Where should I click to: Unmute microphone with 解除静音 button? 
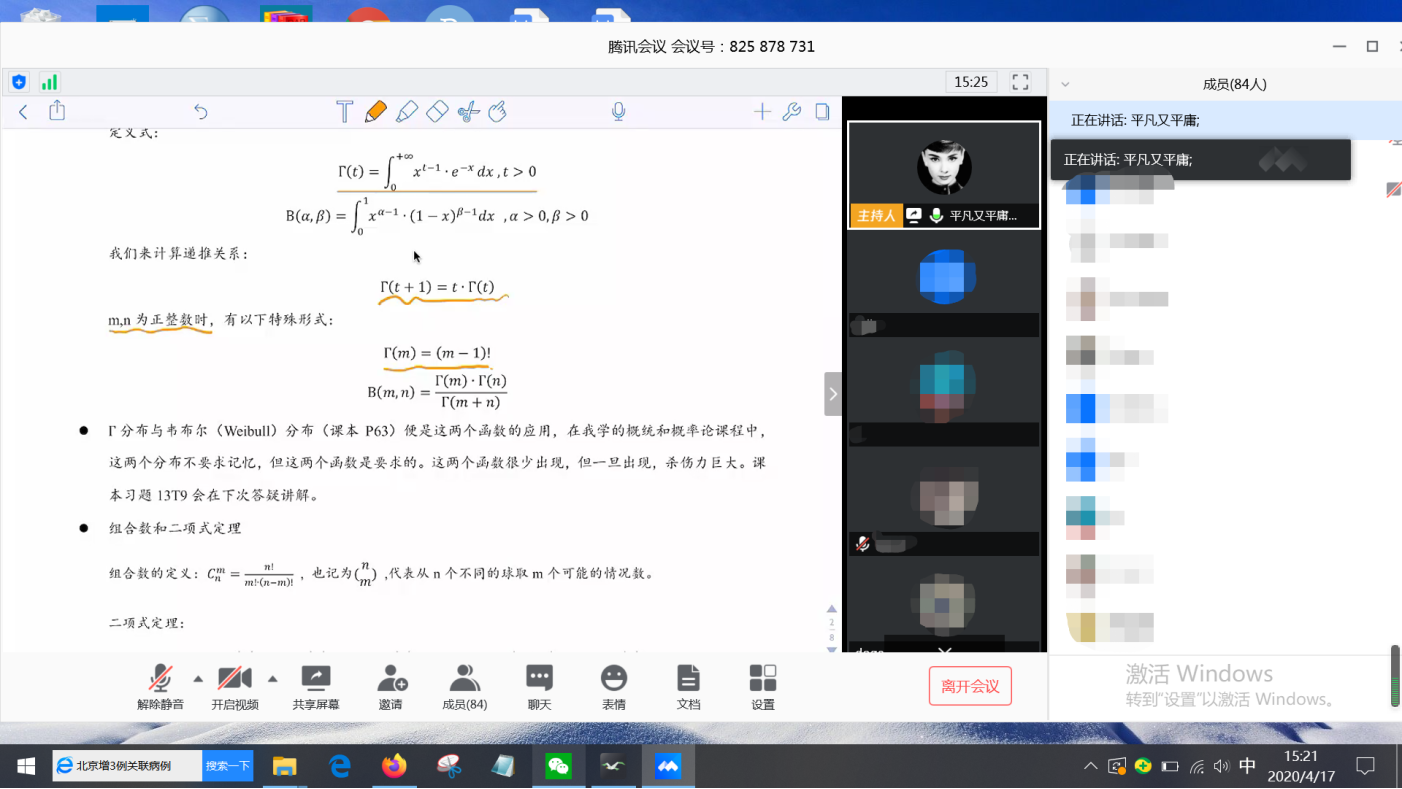[x=160, y=687]
